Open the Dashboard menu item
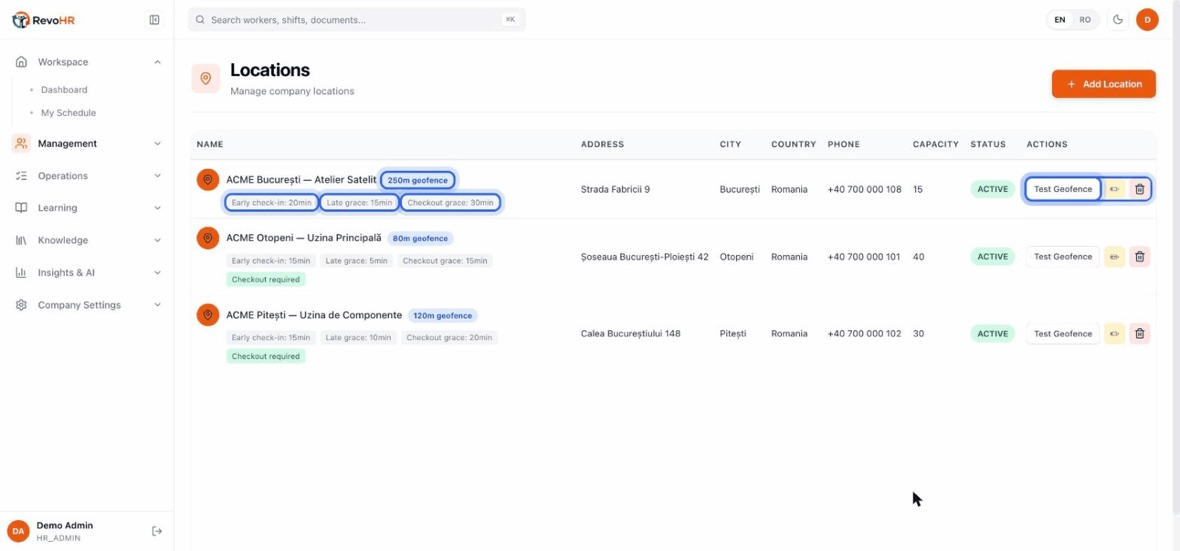Screen dimensions: 1180x551 64,90
